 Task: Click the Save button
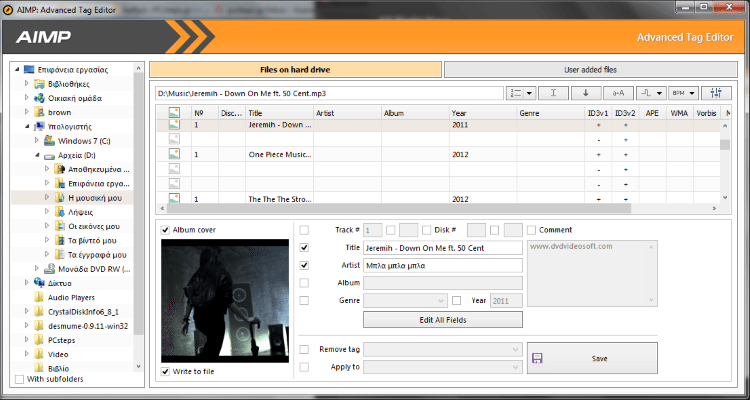(x=592, y=358)
